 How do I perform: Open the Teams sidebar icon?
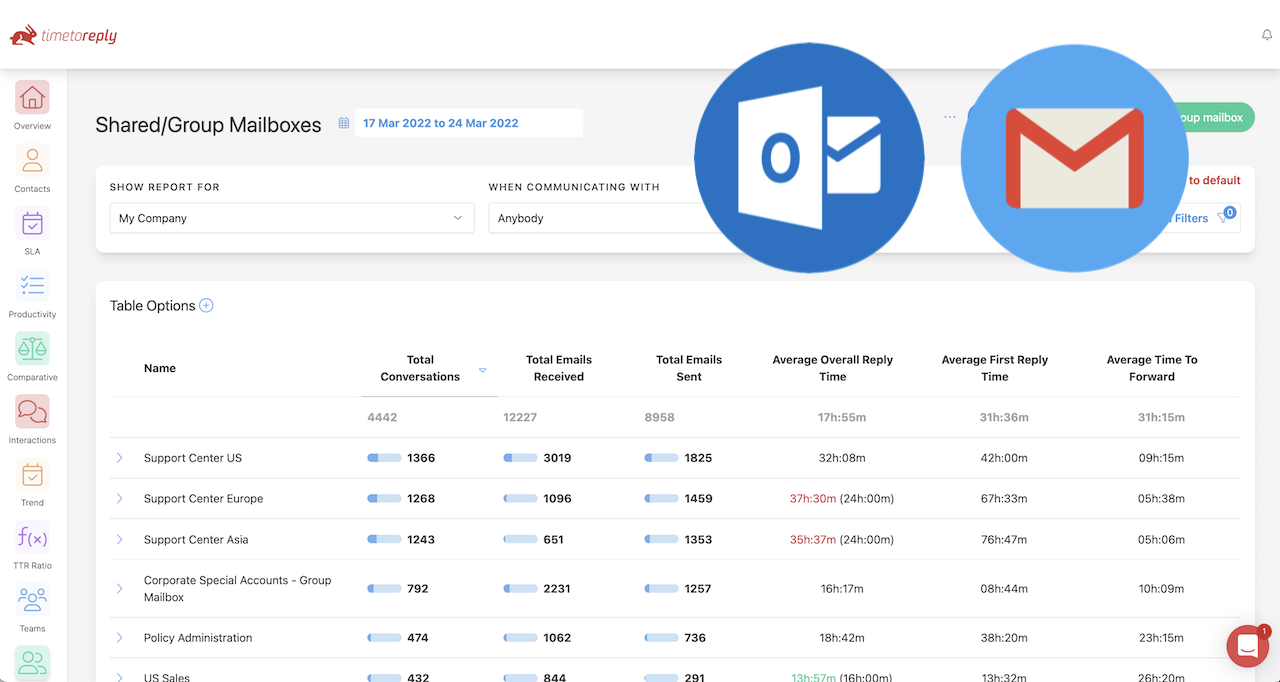32,600
